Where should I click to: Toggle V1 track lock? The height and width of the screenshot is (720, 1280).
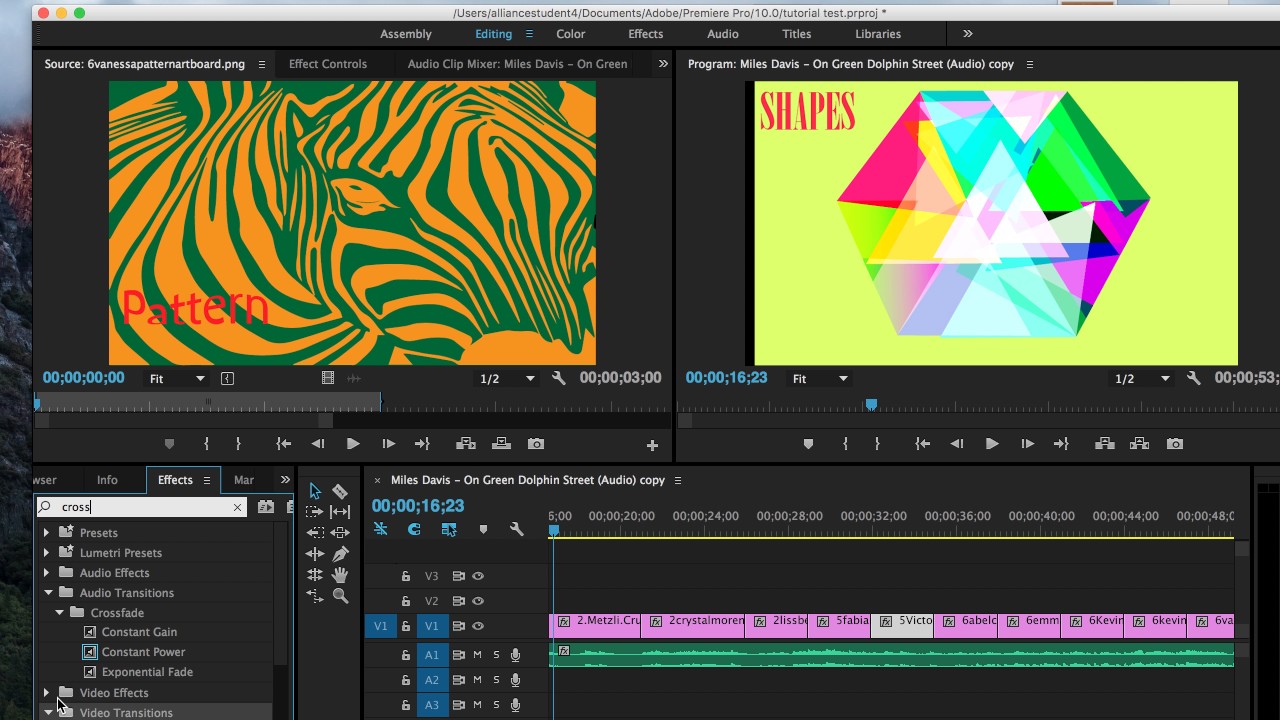coord(406,626)
